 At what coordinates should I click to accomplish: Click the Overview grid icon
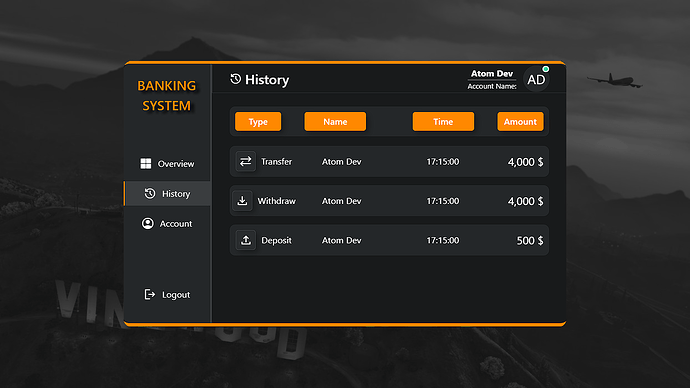point(146,164)
